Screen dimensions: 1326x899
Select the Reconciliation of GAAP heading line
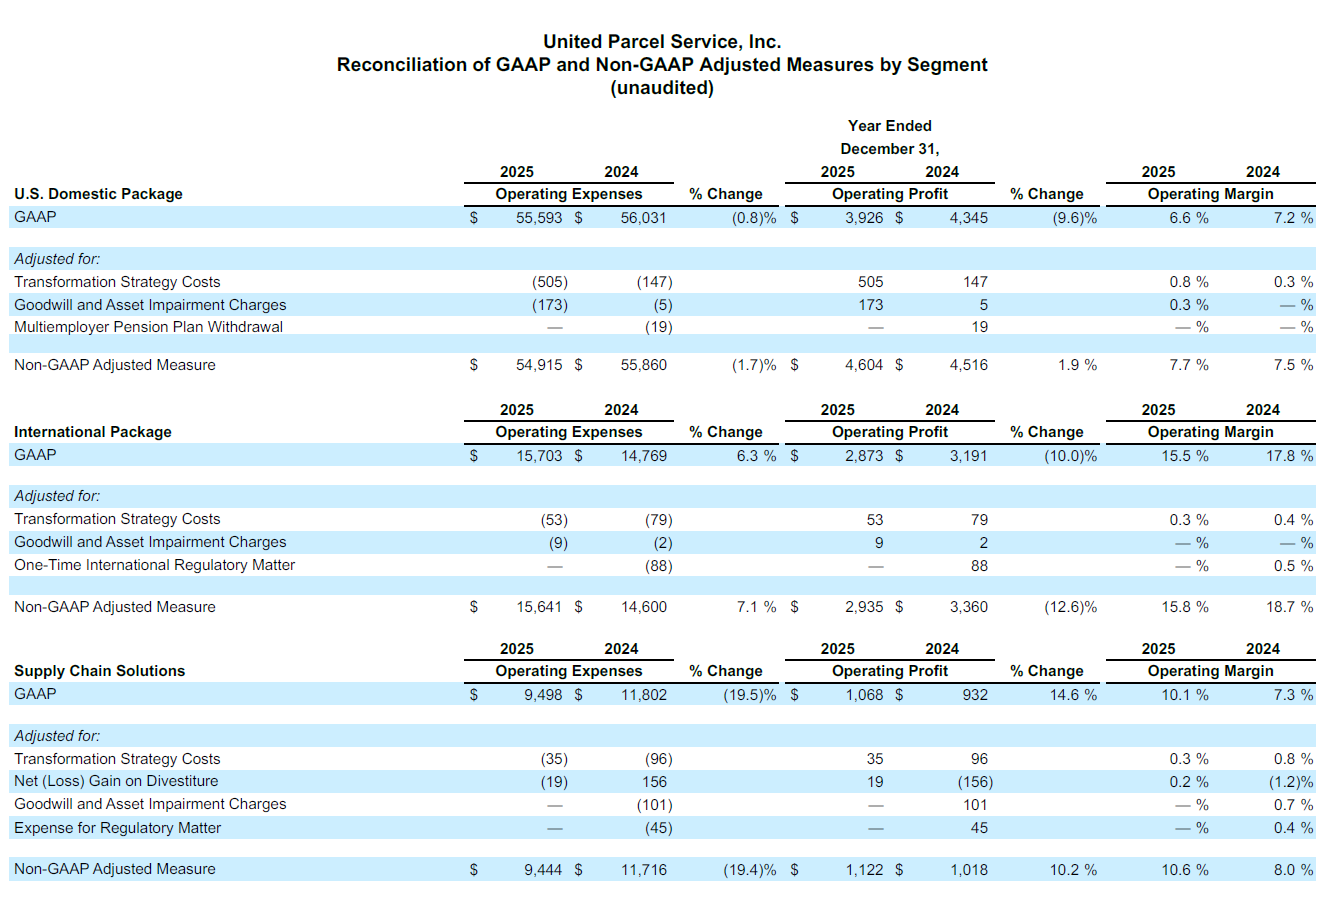point(662,65)
